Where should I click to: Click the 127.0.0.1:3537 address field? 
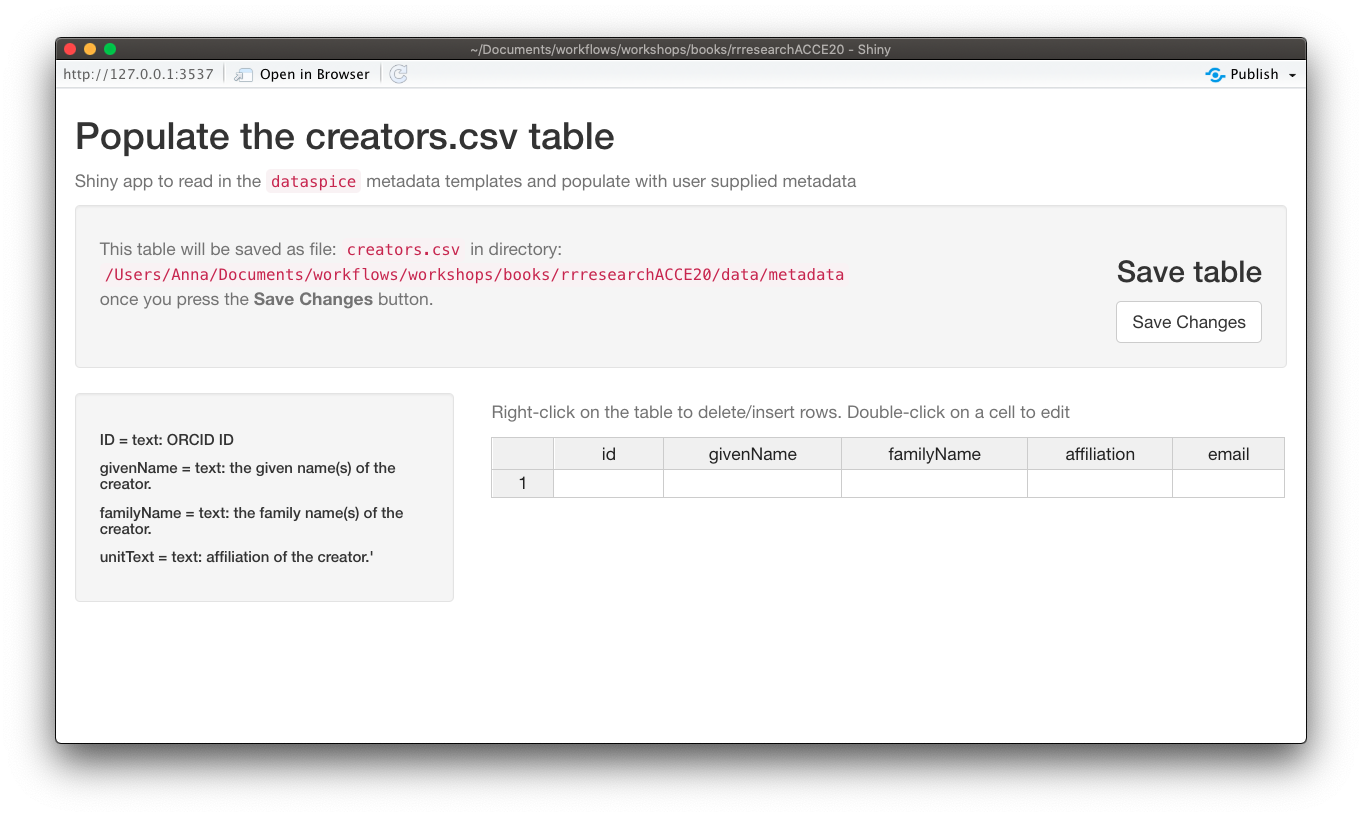pyautogui.click(x=138, y=75)
